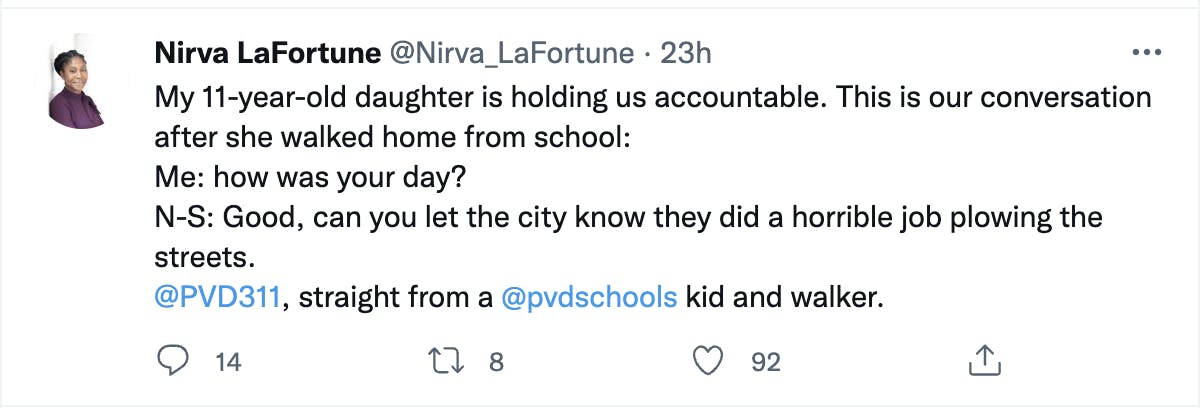Click the tweet's opening sentence about daughter
Screen dimensions: 1204x408
pos(653,100)
